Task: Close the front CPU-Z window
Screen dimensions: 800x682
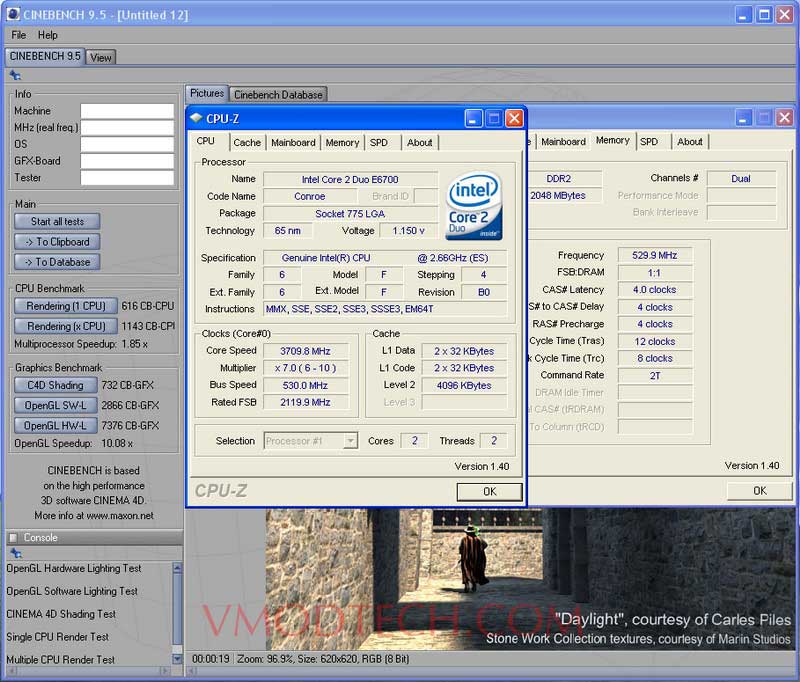Action: click(514, 119)
